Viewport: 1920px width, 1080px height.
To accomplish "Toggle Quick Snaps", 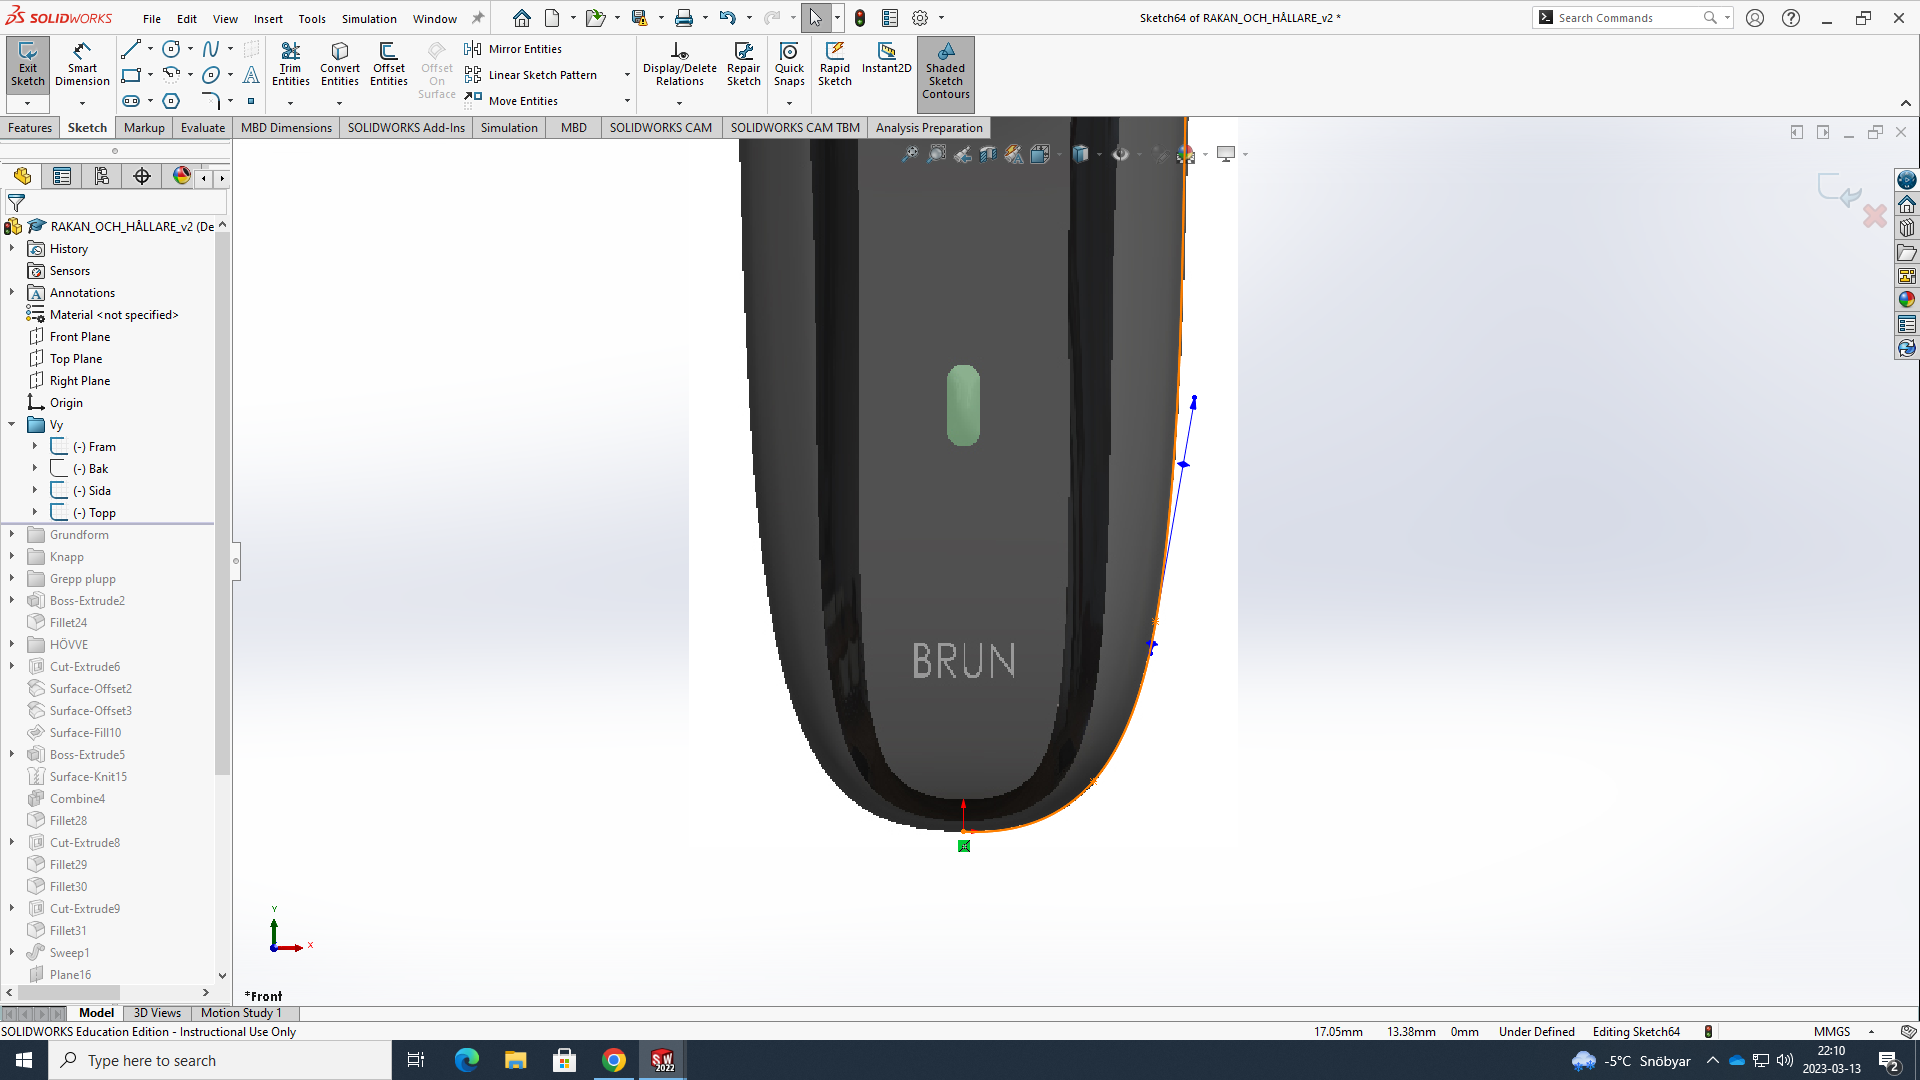I will point(789,63).
